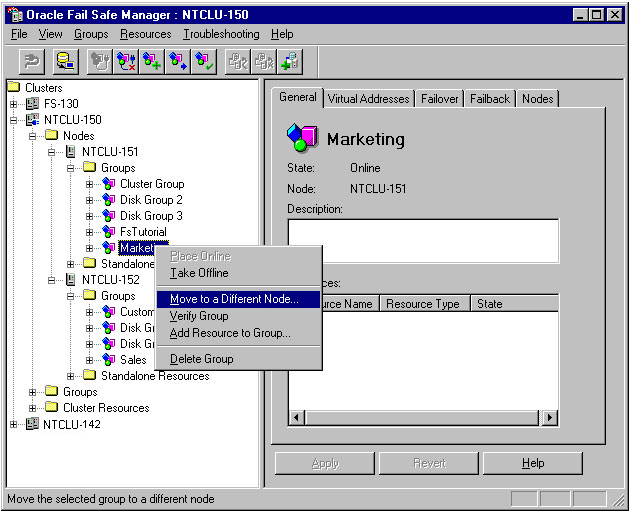
Task: Collapse the NTCLU-152 node
Action: (51, 280)
